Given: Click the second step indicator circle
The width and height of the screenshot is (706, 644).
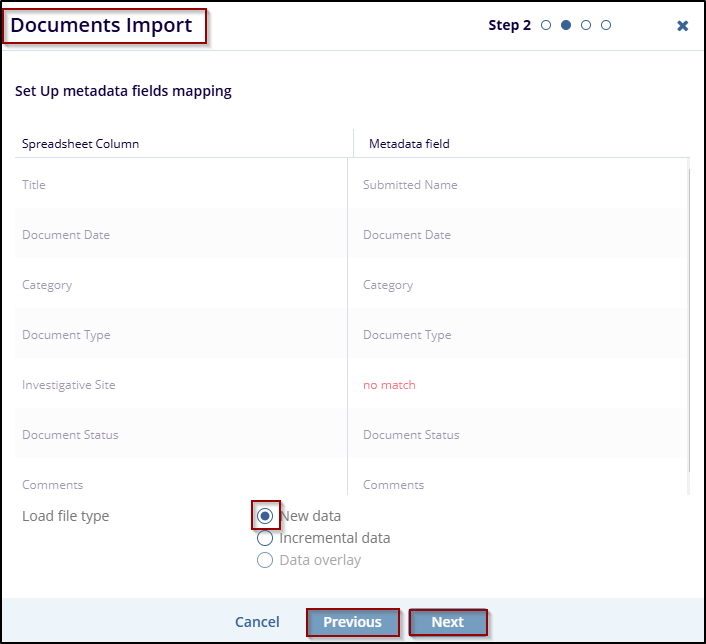Looking at the screenshot, I should (566, 25).
